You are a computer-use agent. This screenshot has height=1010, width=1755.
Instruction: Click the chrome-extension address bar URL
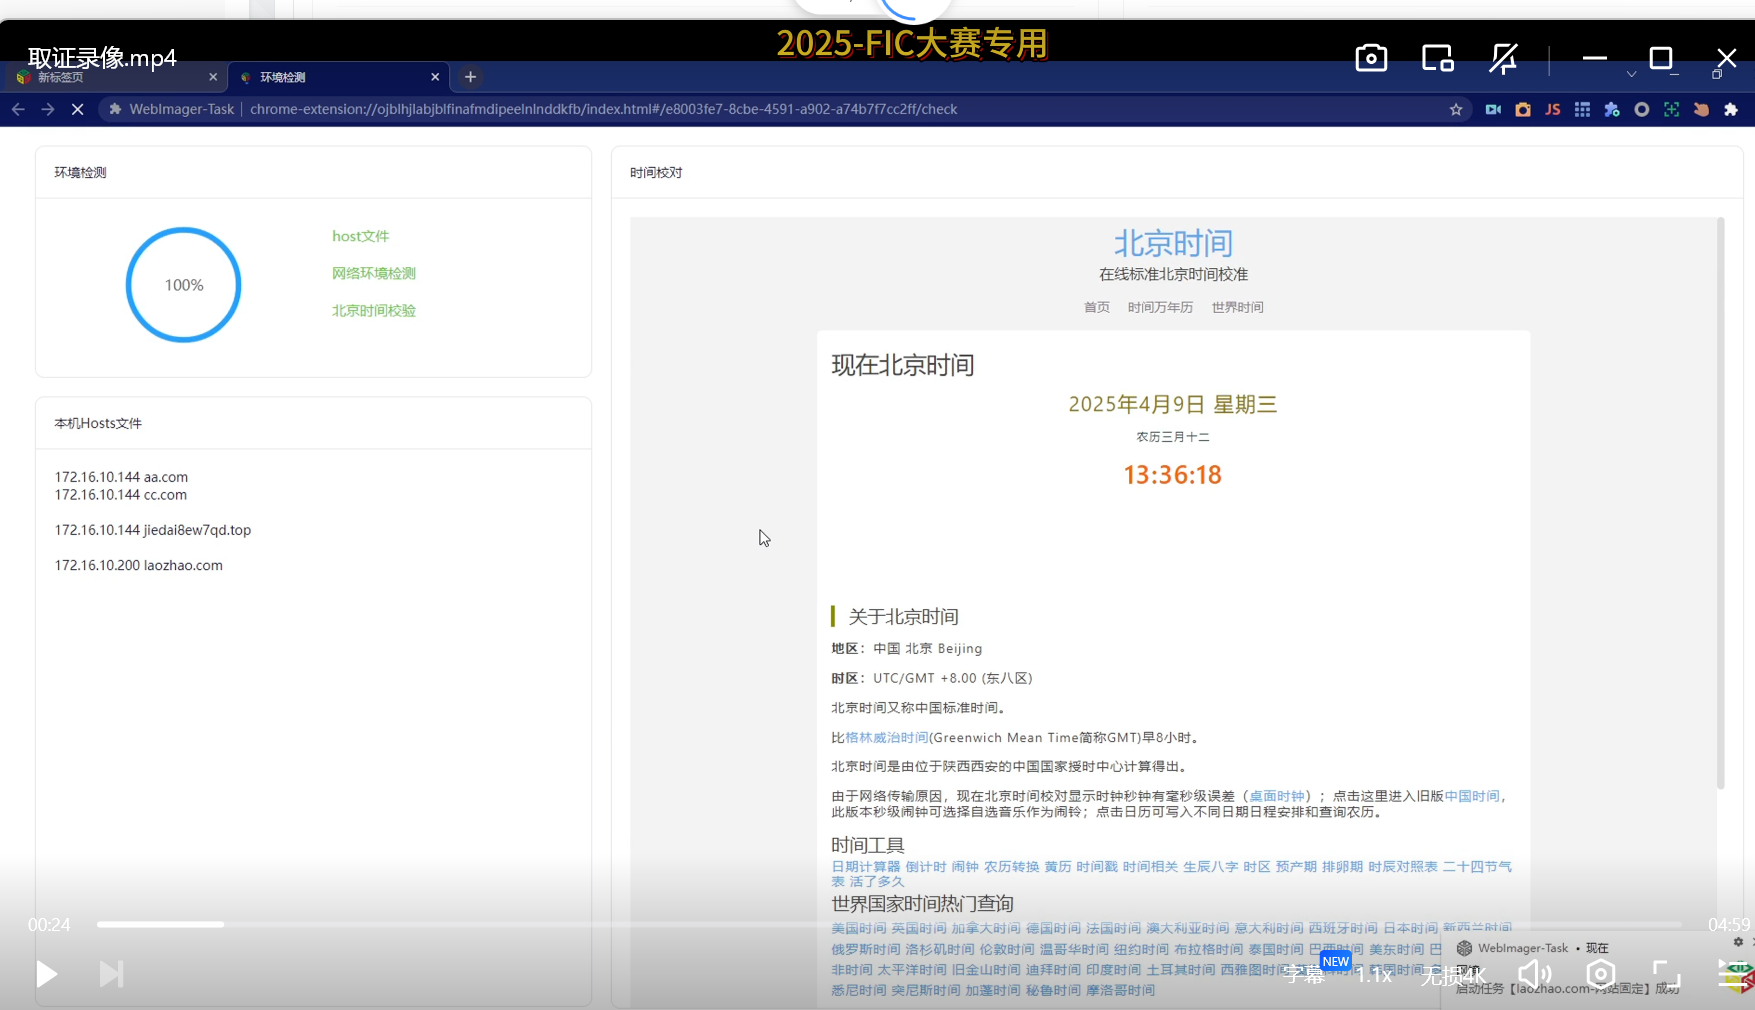coord(603,109)
